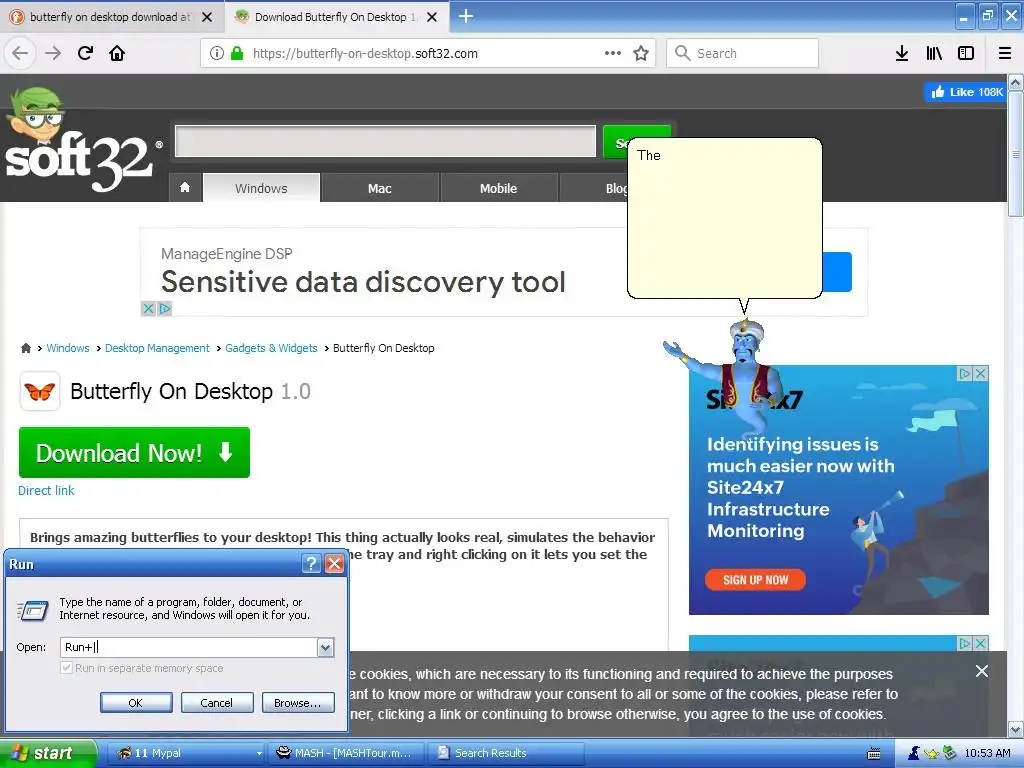The image size is (1024, 768).
Task: Open a new browser tab
Action: (466, 16)
